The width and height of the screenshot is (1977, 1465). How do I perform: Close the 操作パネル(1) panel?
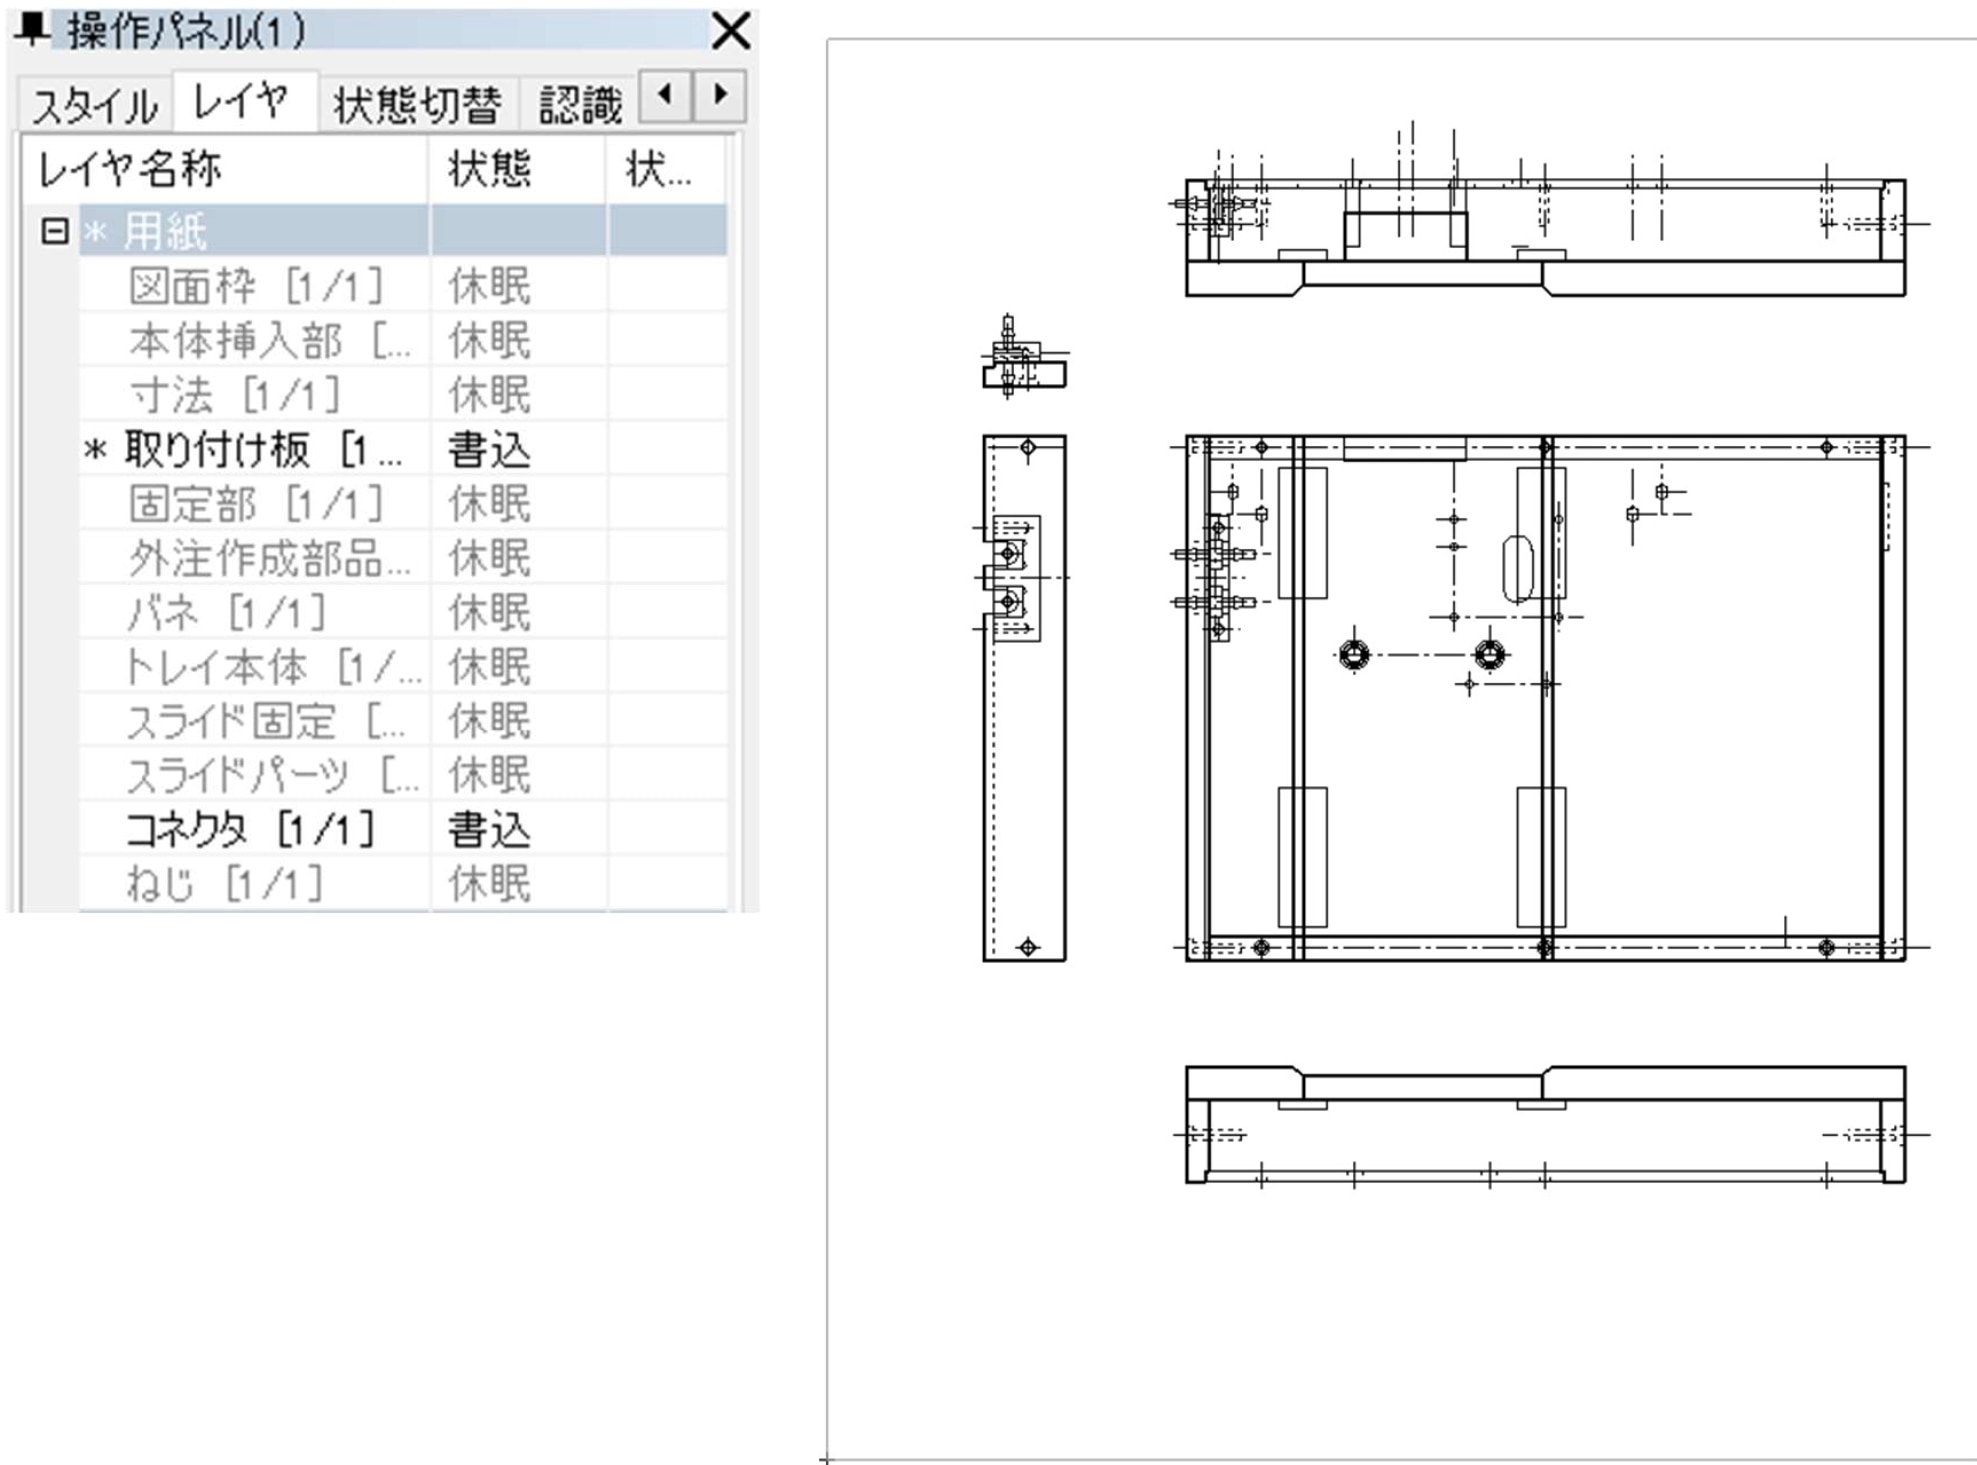coord(731,31)
